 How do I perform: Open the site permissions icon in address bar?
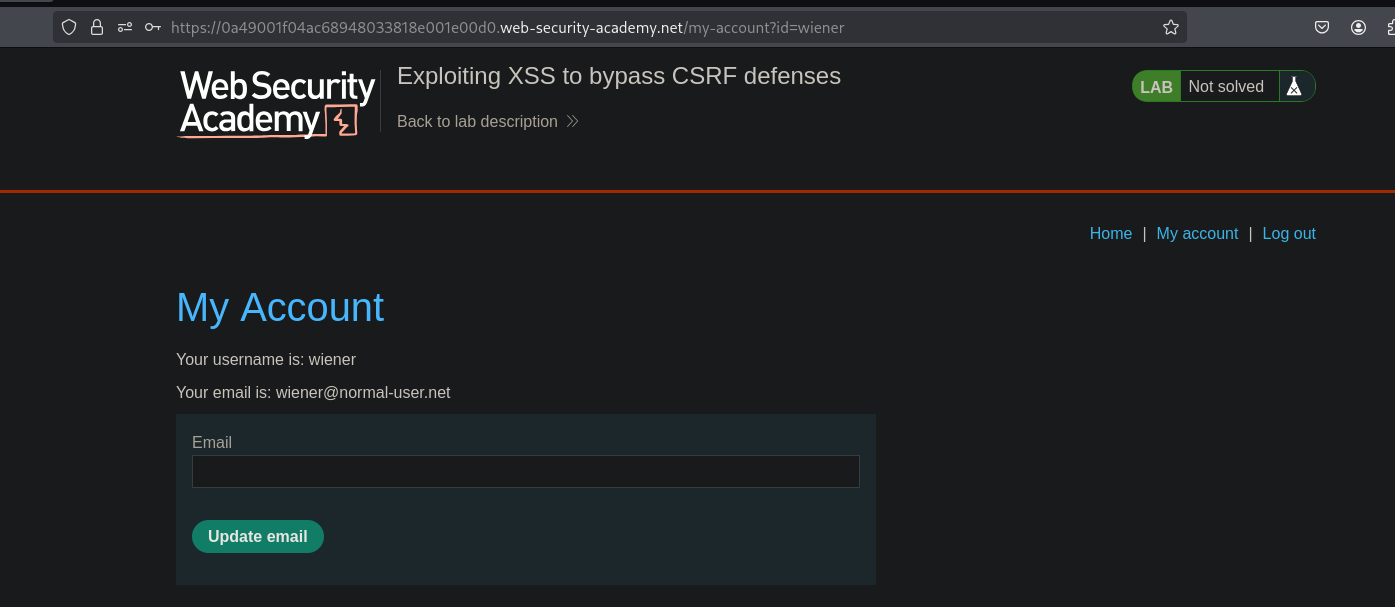pos(125,28)
